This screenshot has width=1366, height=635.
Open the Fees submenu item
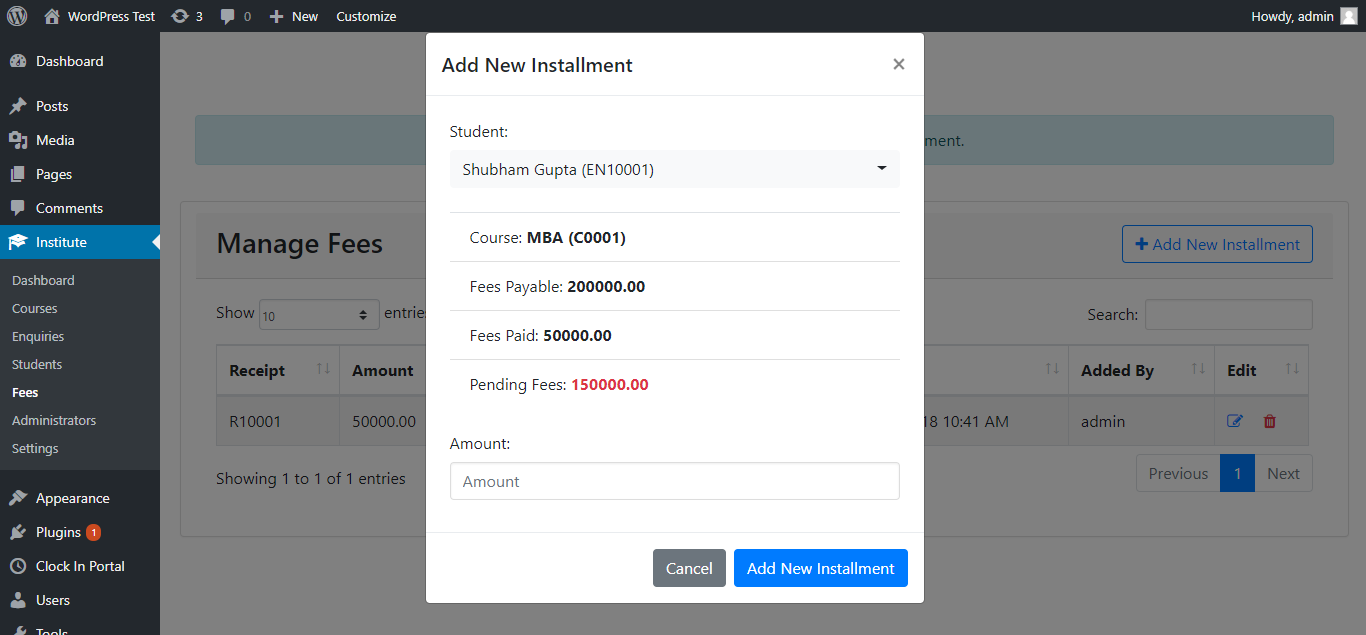click(x=25, y=392)
